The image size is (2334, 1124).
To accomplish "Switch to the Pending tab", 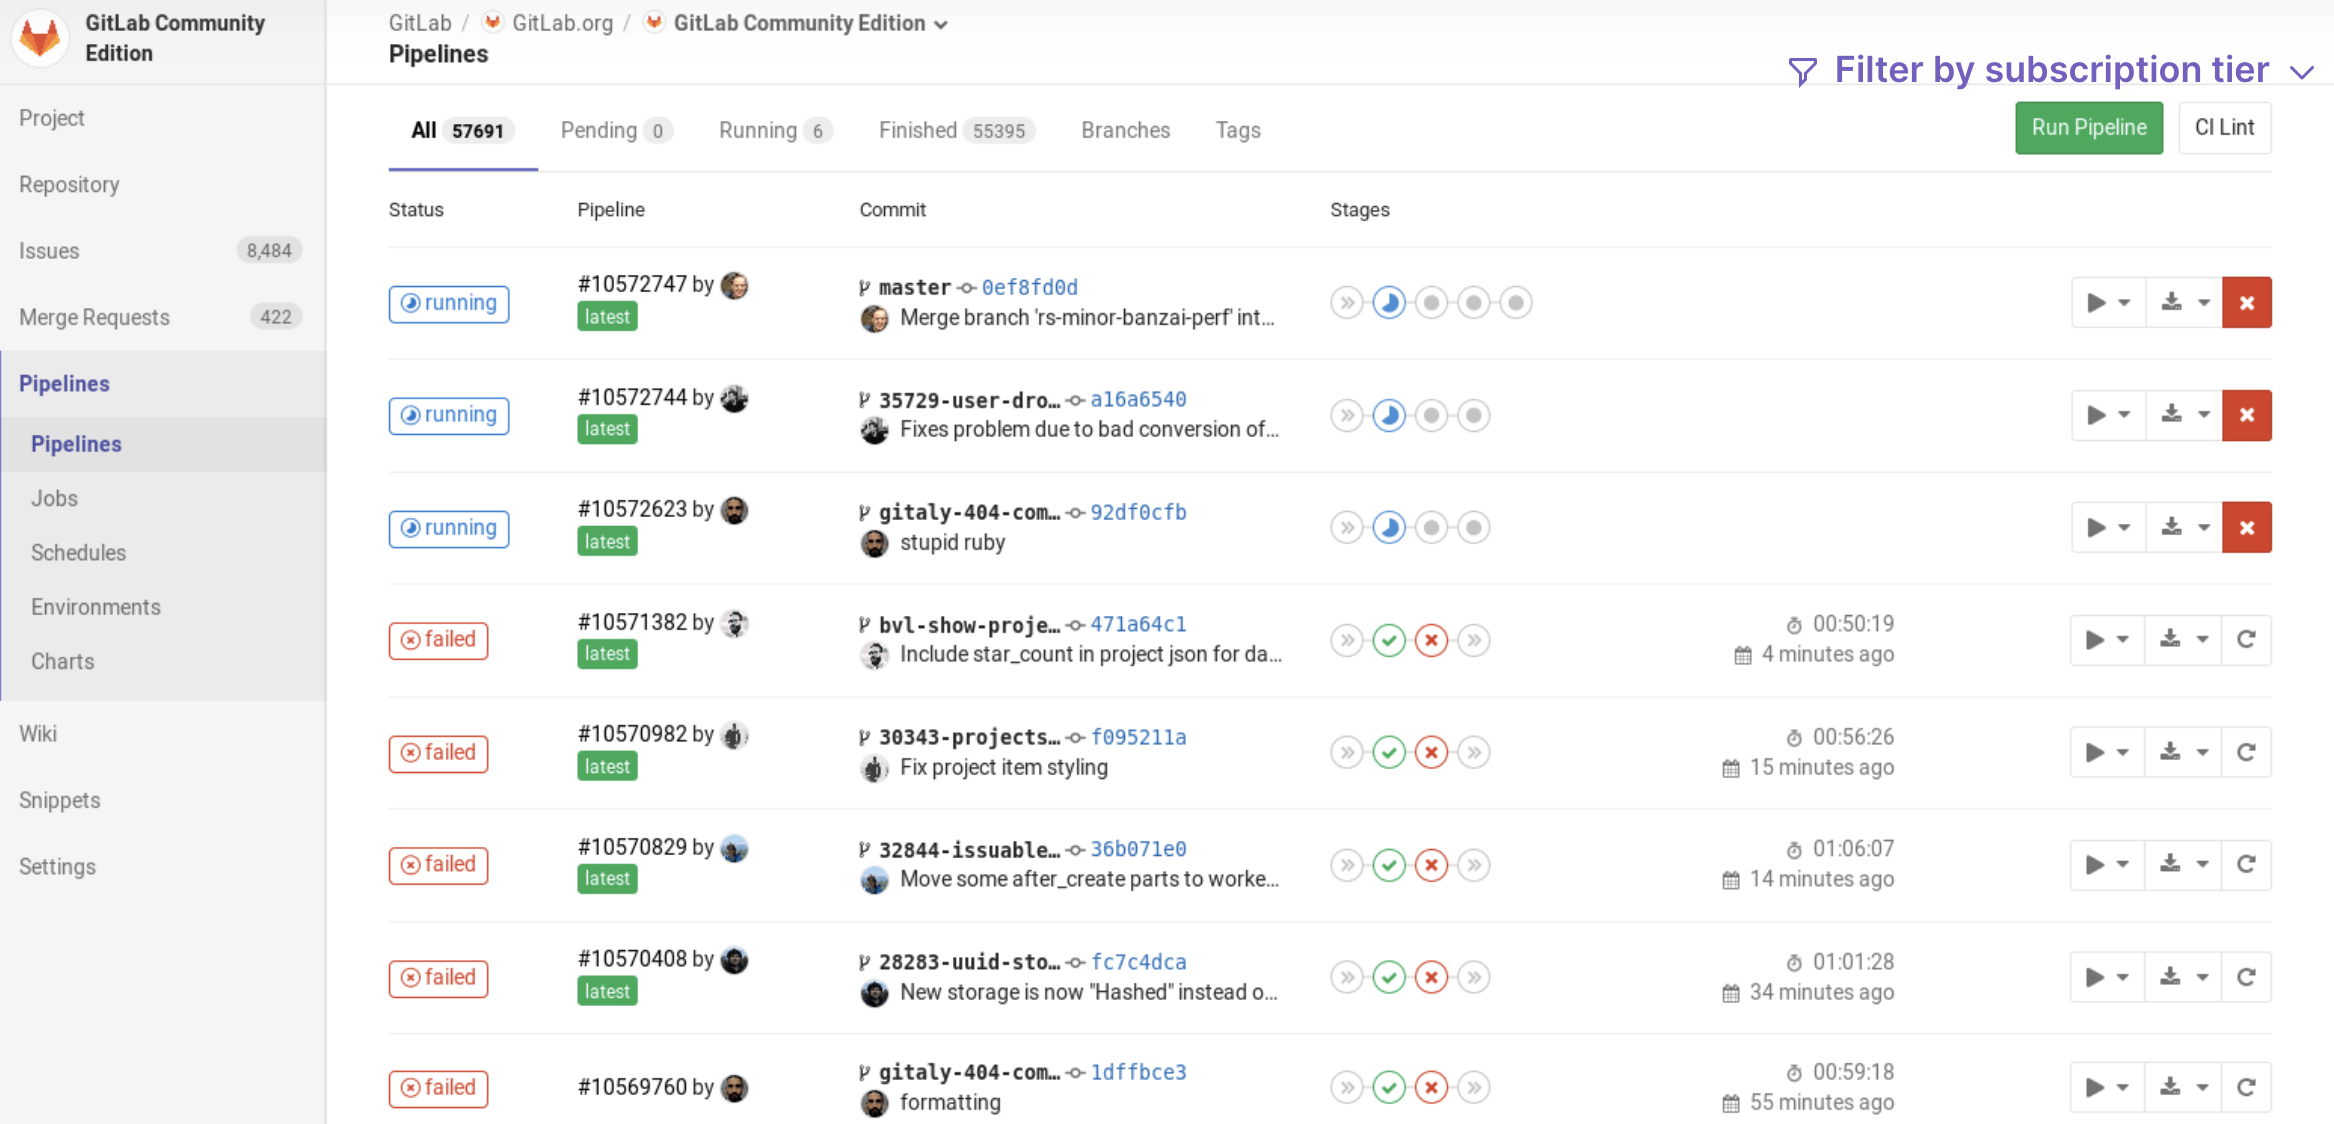I will pyautogui.click(x=616, y=131).
